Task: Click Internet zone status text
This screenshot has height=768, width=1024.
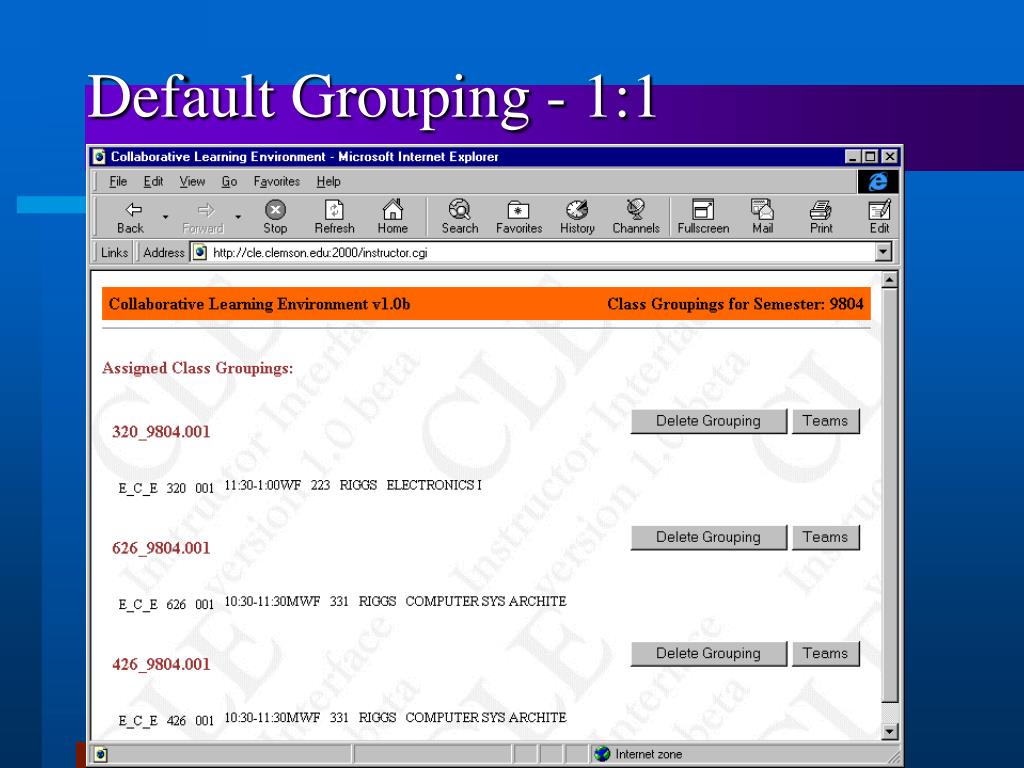Action: coord(648,754)
